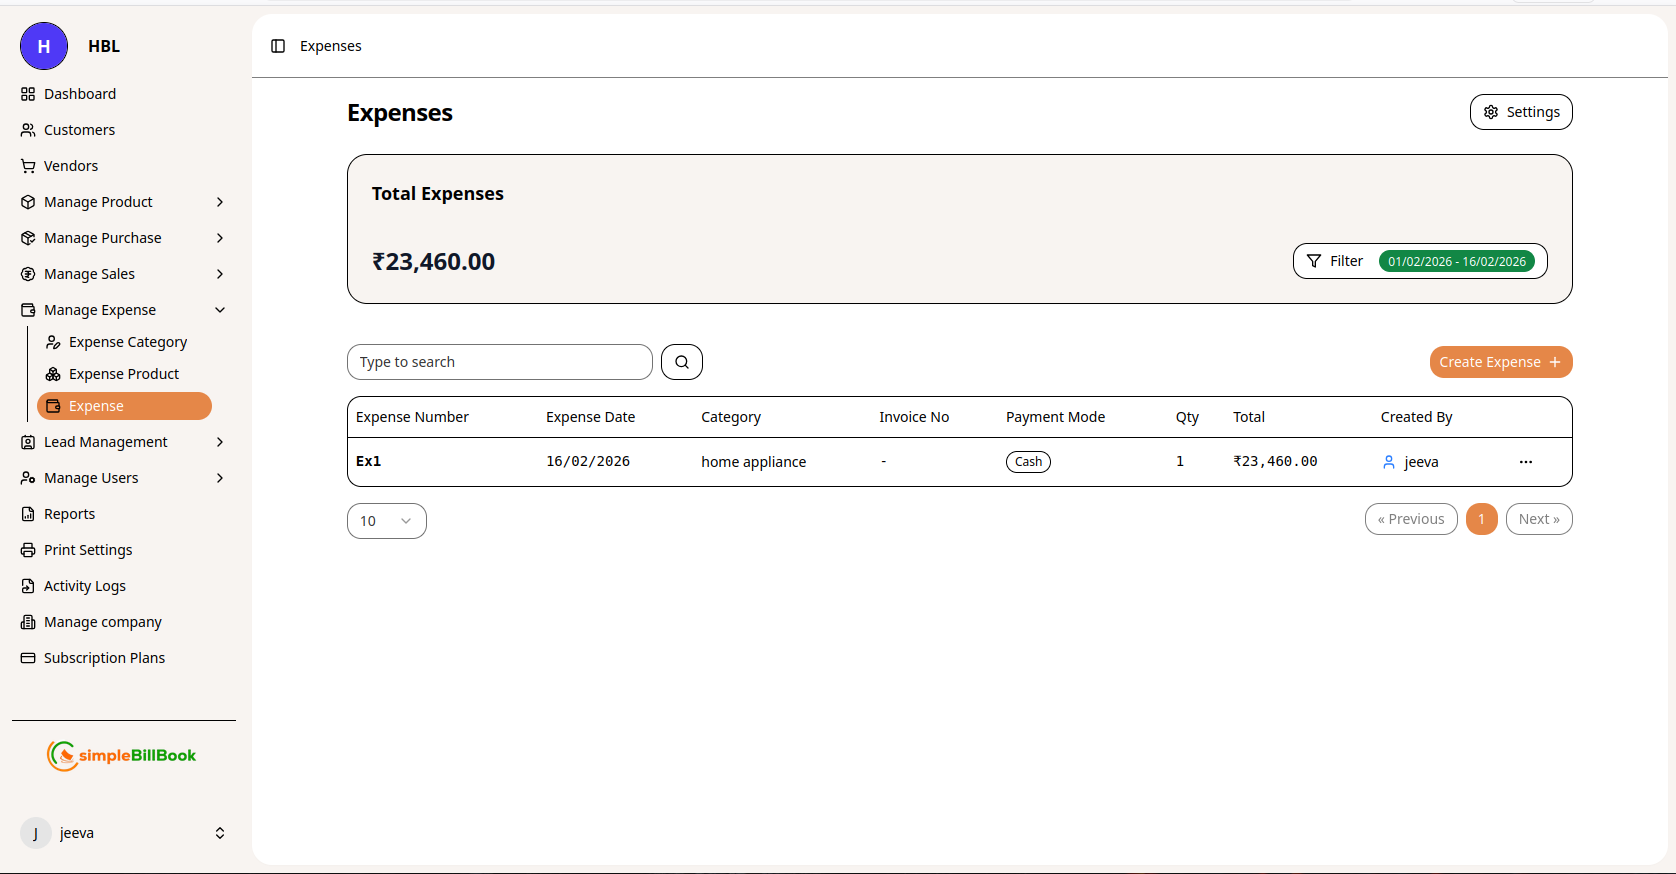The height and width of the screenshot is (874, 1676).
Task: Open the three-dot row actions menu
Action: coord(1525,462)
